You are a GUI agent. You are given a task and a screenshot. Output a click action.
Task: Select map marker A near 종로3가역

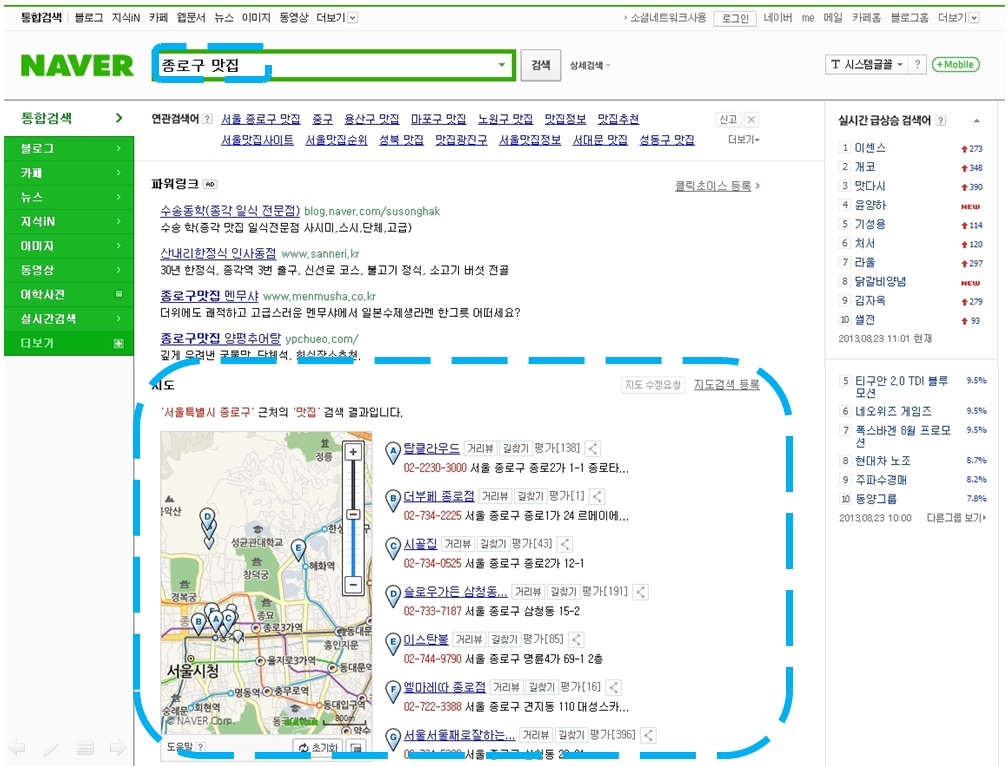[x=216, y=618]
